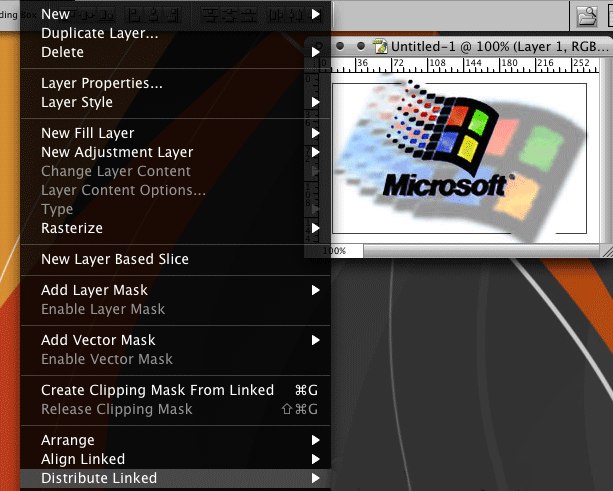The image size is (613, 491).
Task: Open the Delete submenu
Action: [175, 52]
